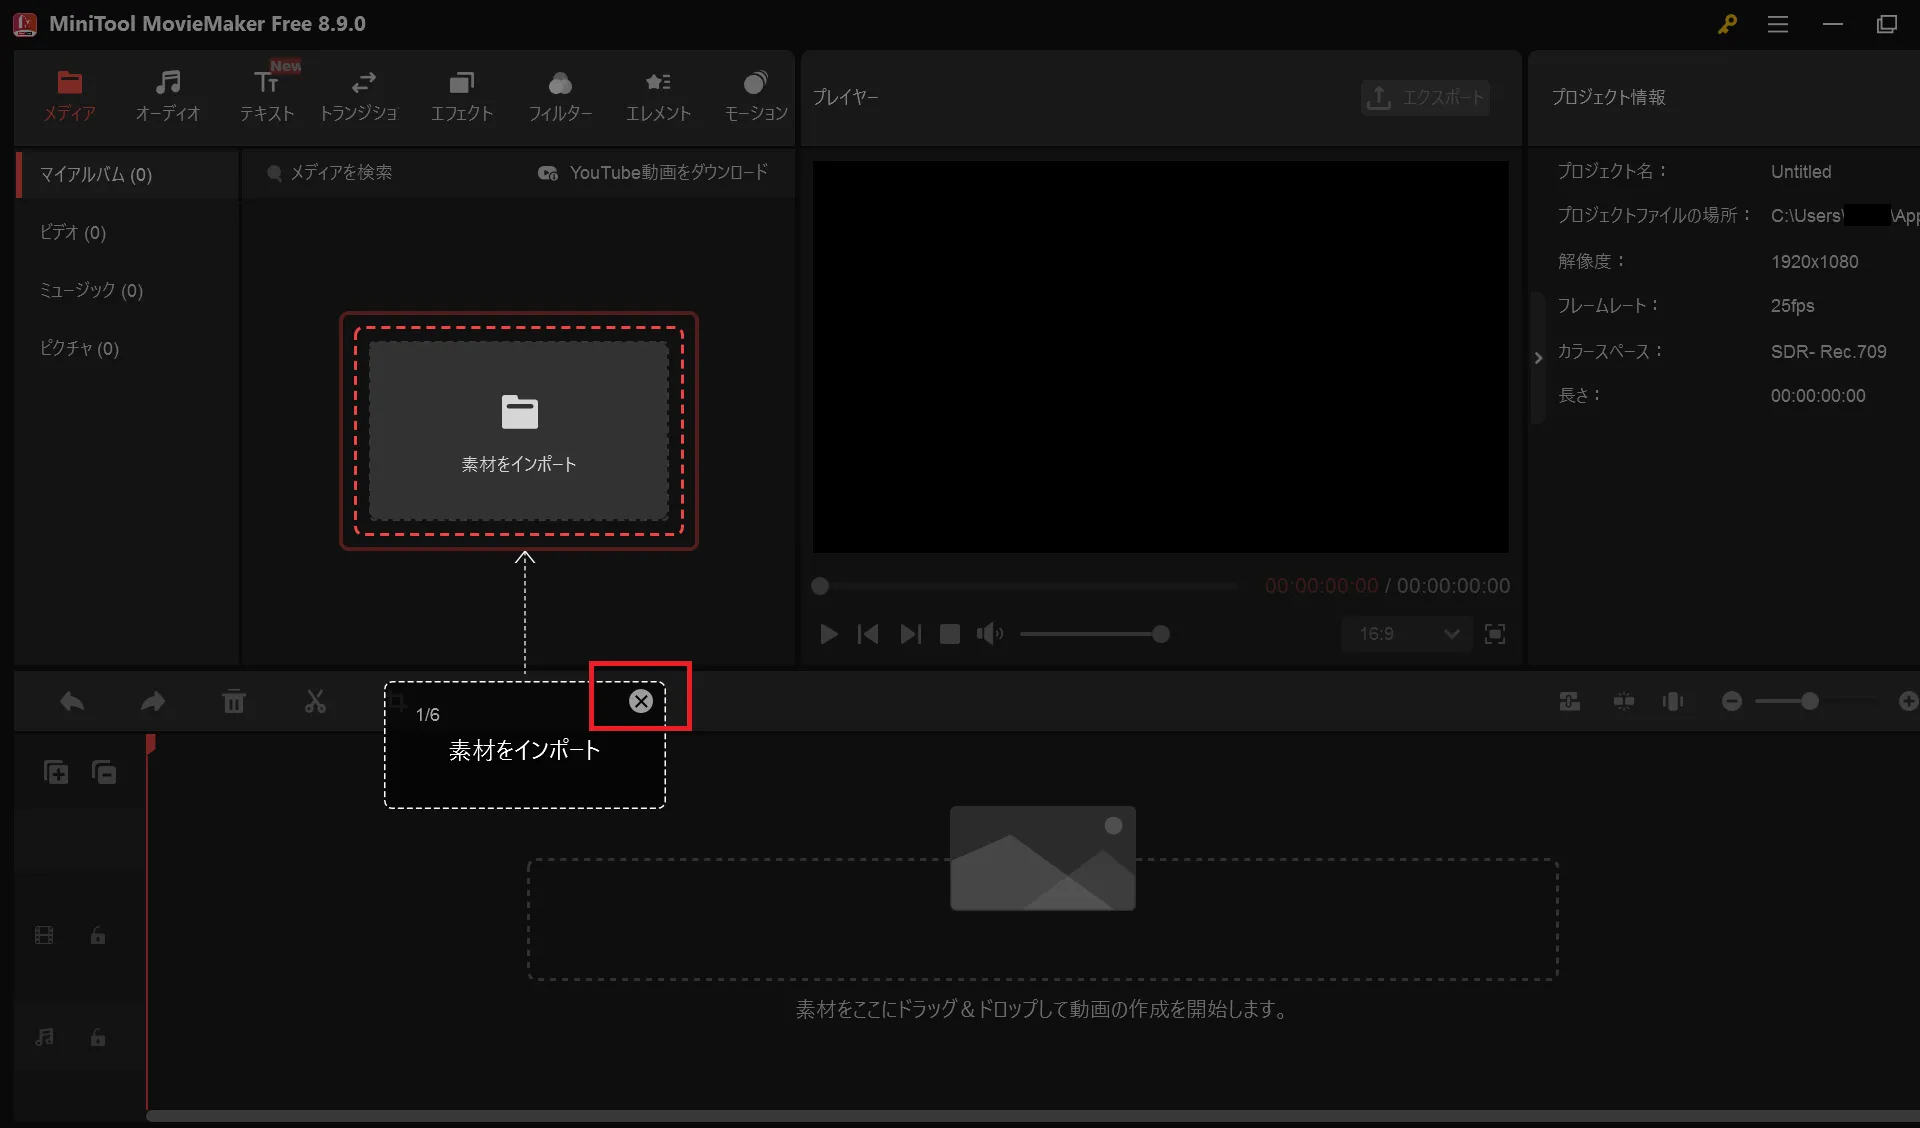The width and height of the screenshot is (1920, 1128).
Task: Click the video track film icon
Action: 44,935
